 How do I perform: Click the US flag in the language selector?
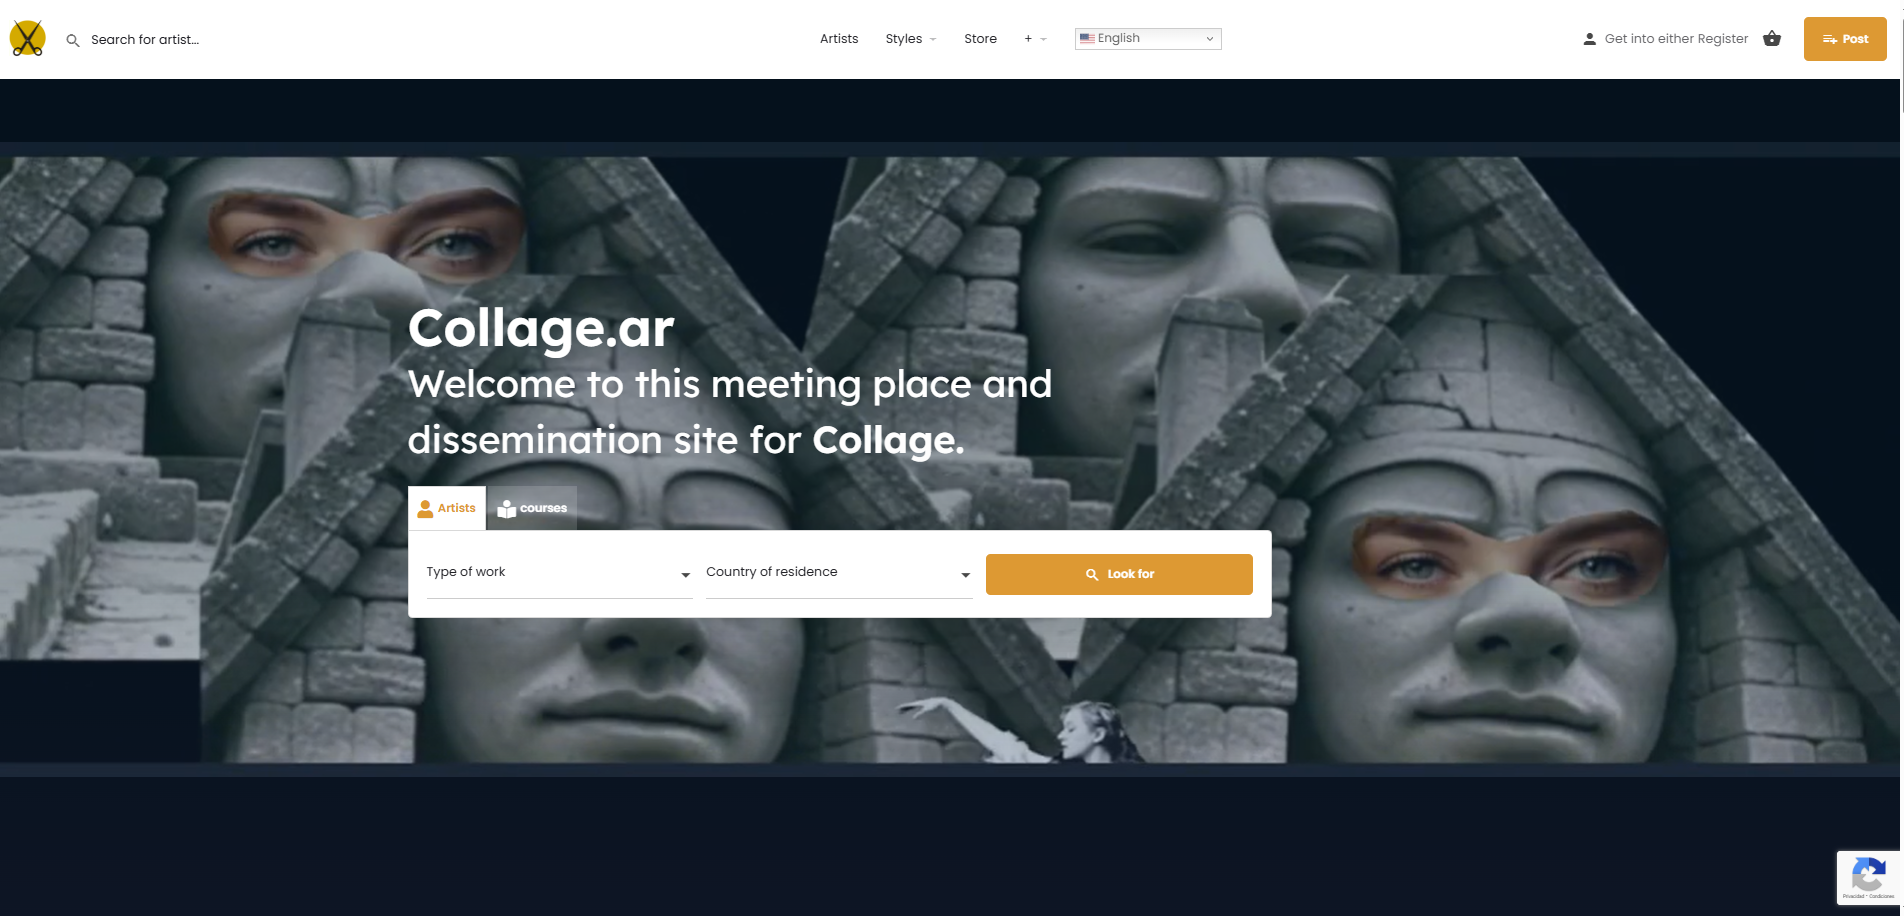pyautogui.click(x=1087, y=38)
